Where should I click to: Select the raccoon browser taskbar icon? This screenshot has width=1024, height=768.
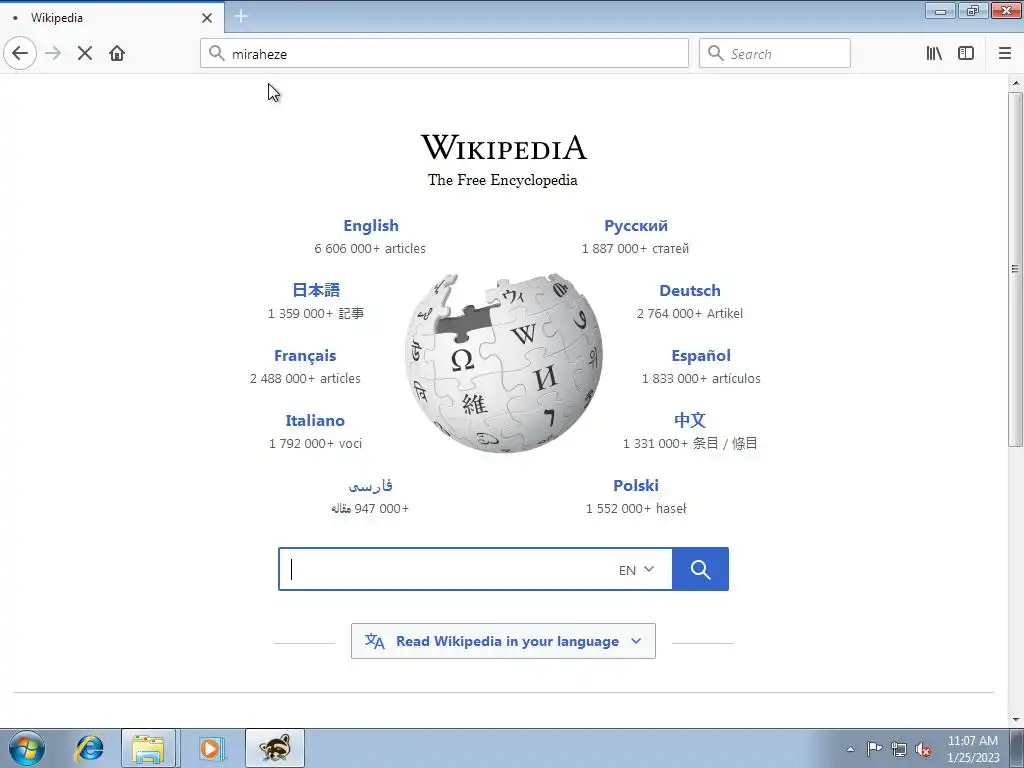click(x=275, y=748)
